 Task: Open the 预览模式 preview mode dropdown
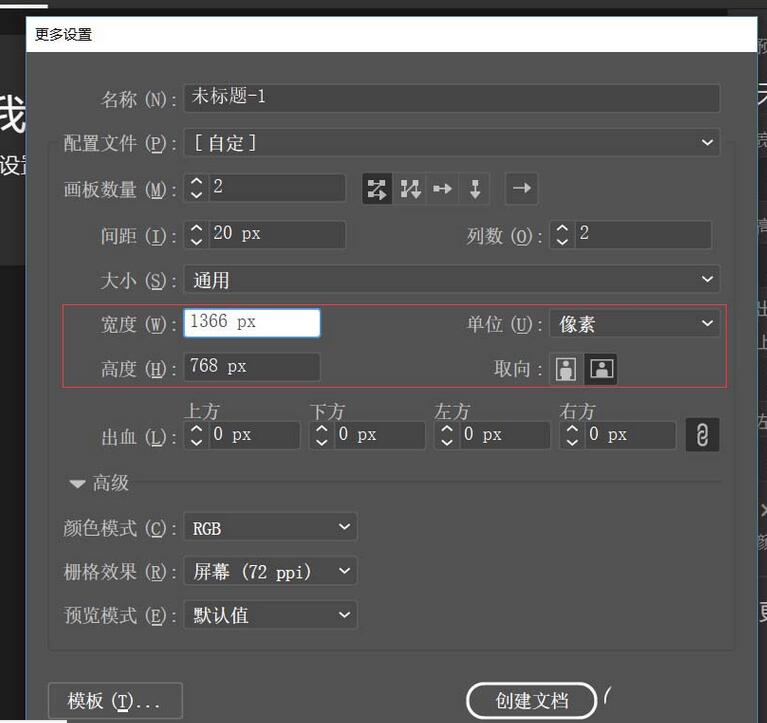(270, 615)
